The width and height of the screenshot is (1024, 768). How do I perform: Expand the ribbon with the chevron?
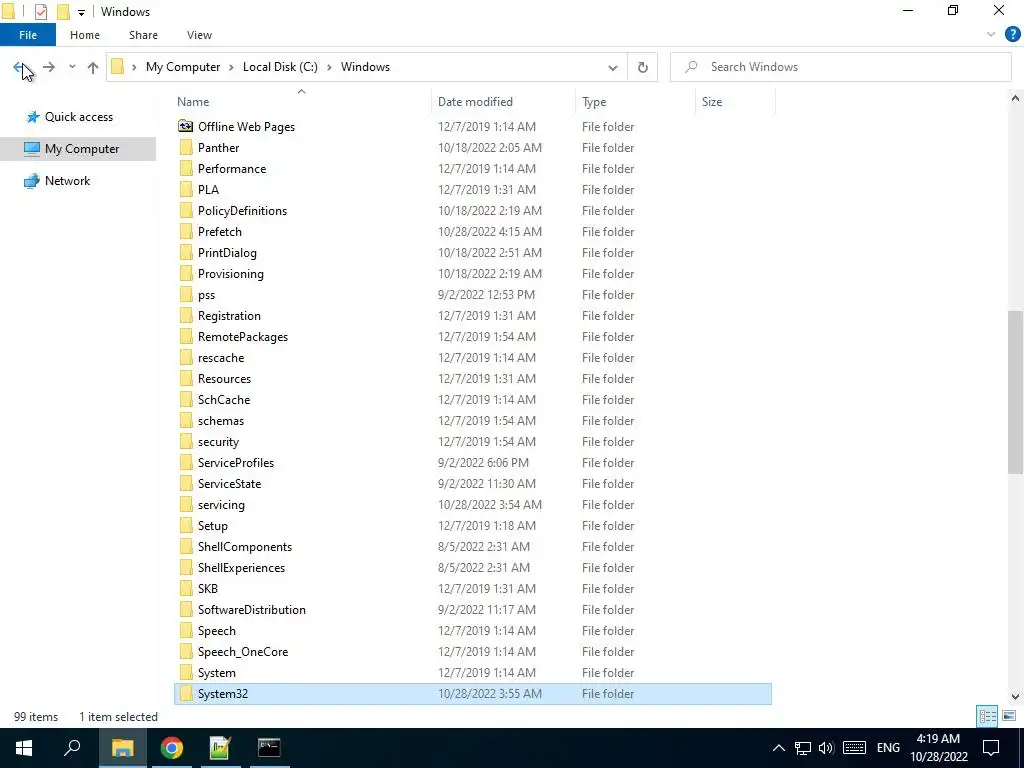click(x=991, y=34)
